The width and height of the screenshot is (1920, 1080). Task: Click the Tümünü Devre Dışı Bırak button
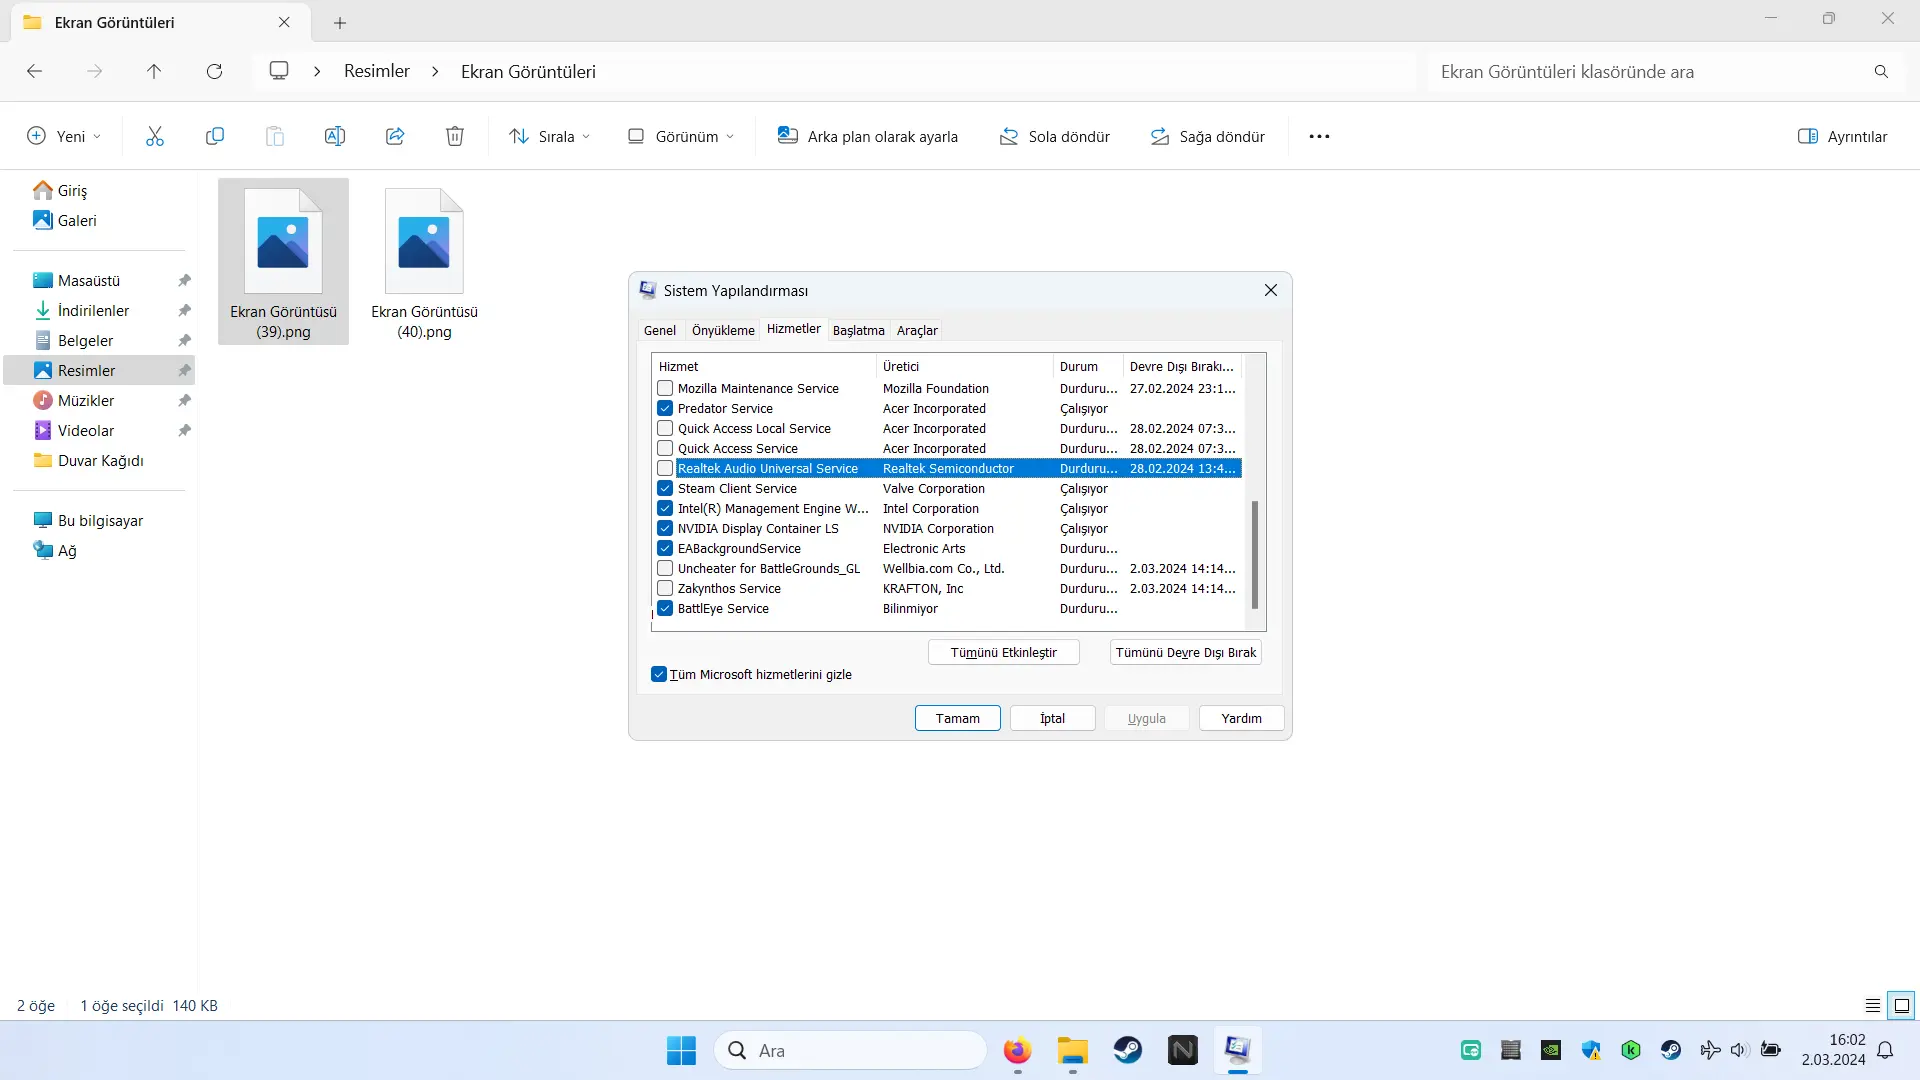pos(1186,652)
